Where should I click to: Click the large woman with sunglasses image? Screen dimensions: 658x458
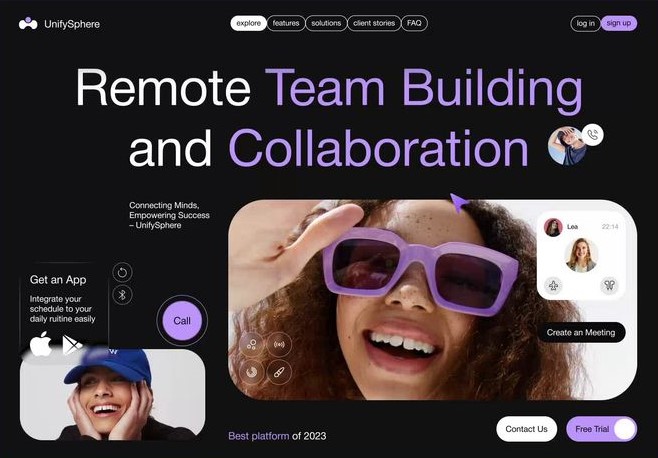(x=432, y=300)
